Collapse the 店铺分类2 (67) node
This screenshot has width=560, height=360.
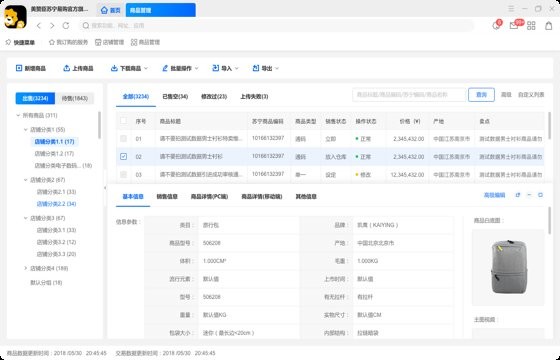coord(25,180)
